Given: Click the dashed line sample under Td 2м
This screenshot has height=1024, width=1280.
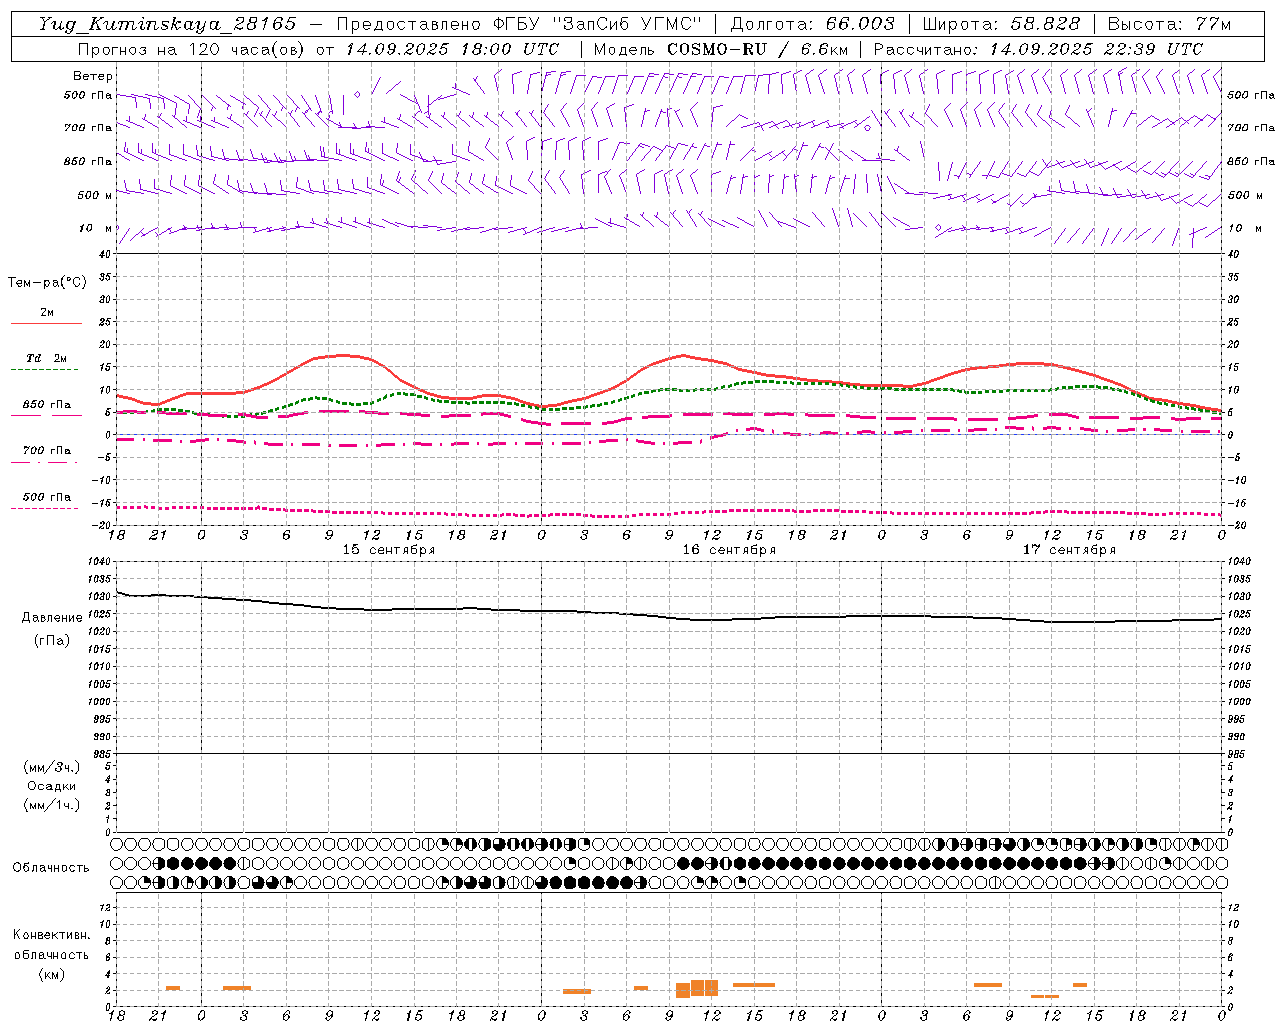Looking at the screenshot, I should click(44, 370).
